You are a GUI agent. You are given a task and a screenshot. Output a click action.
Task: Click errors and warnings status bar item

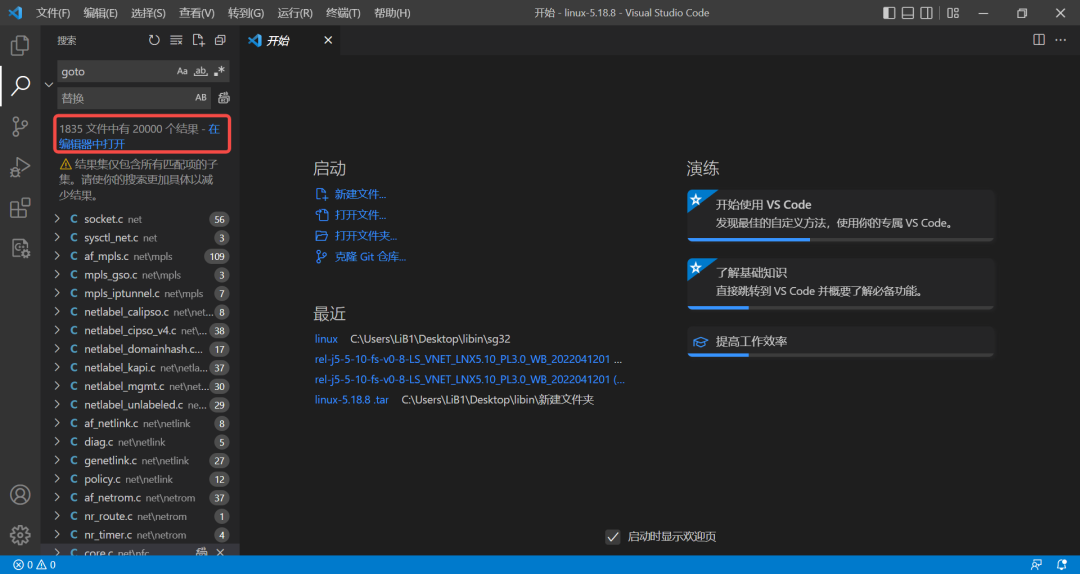pos(34,565)
